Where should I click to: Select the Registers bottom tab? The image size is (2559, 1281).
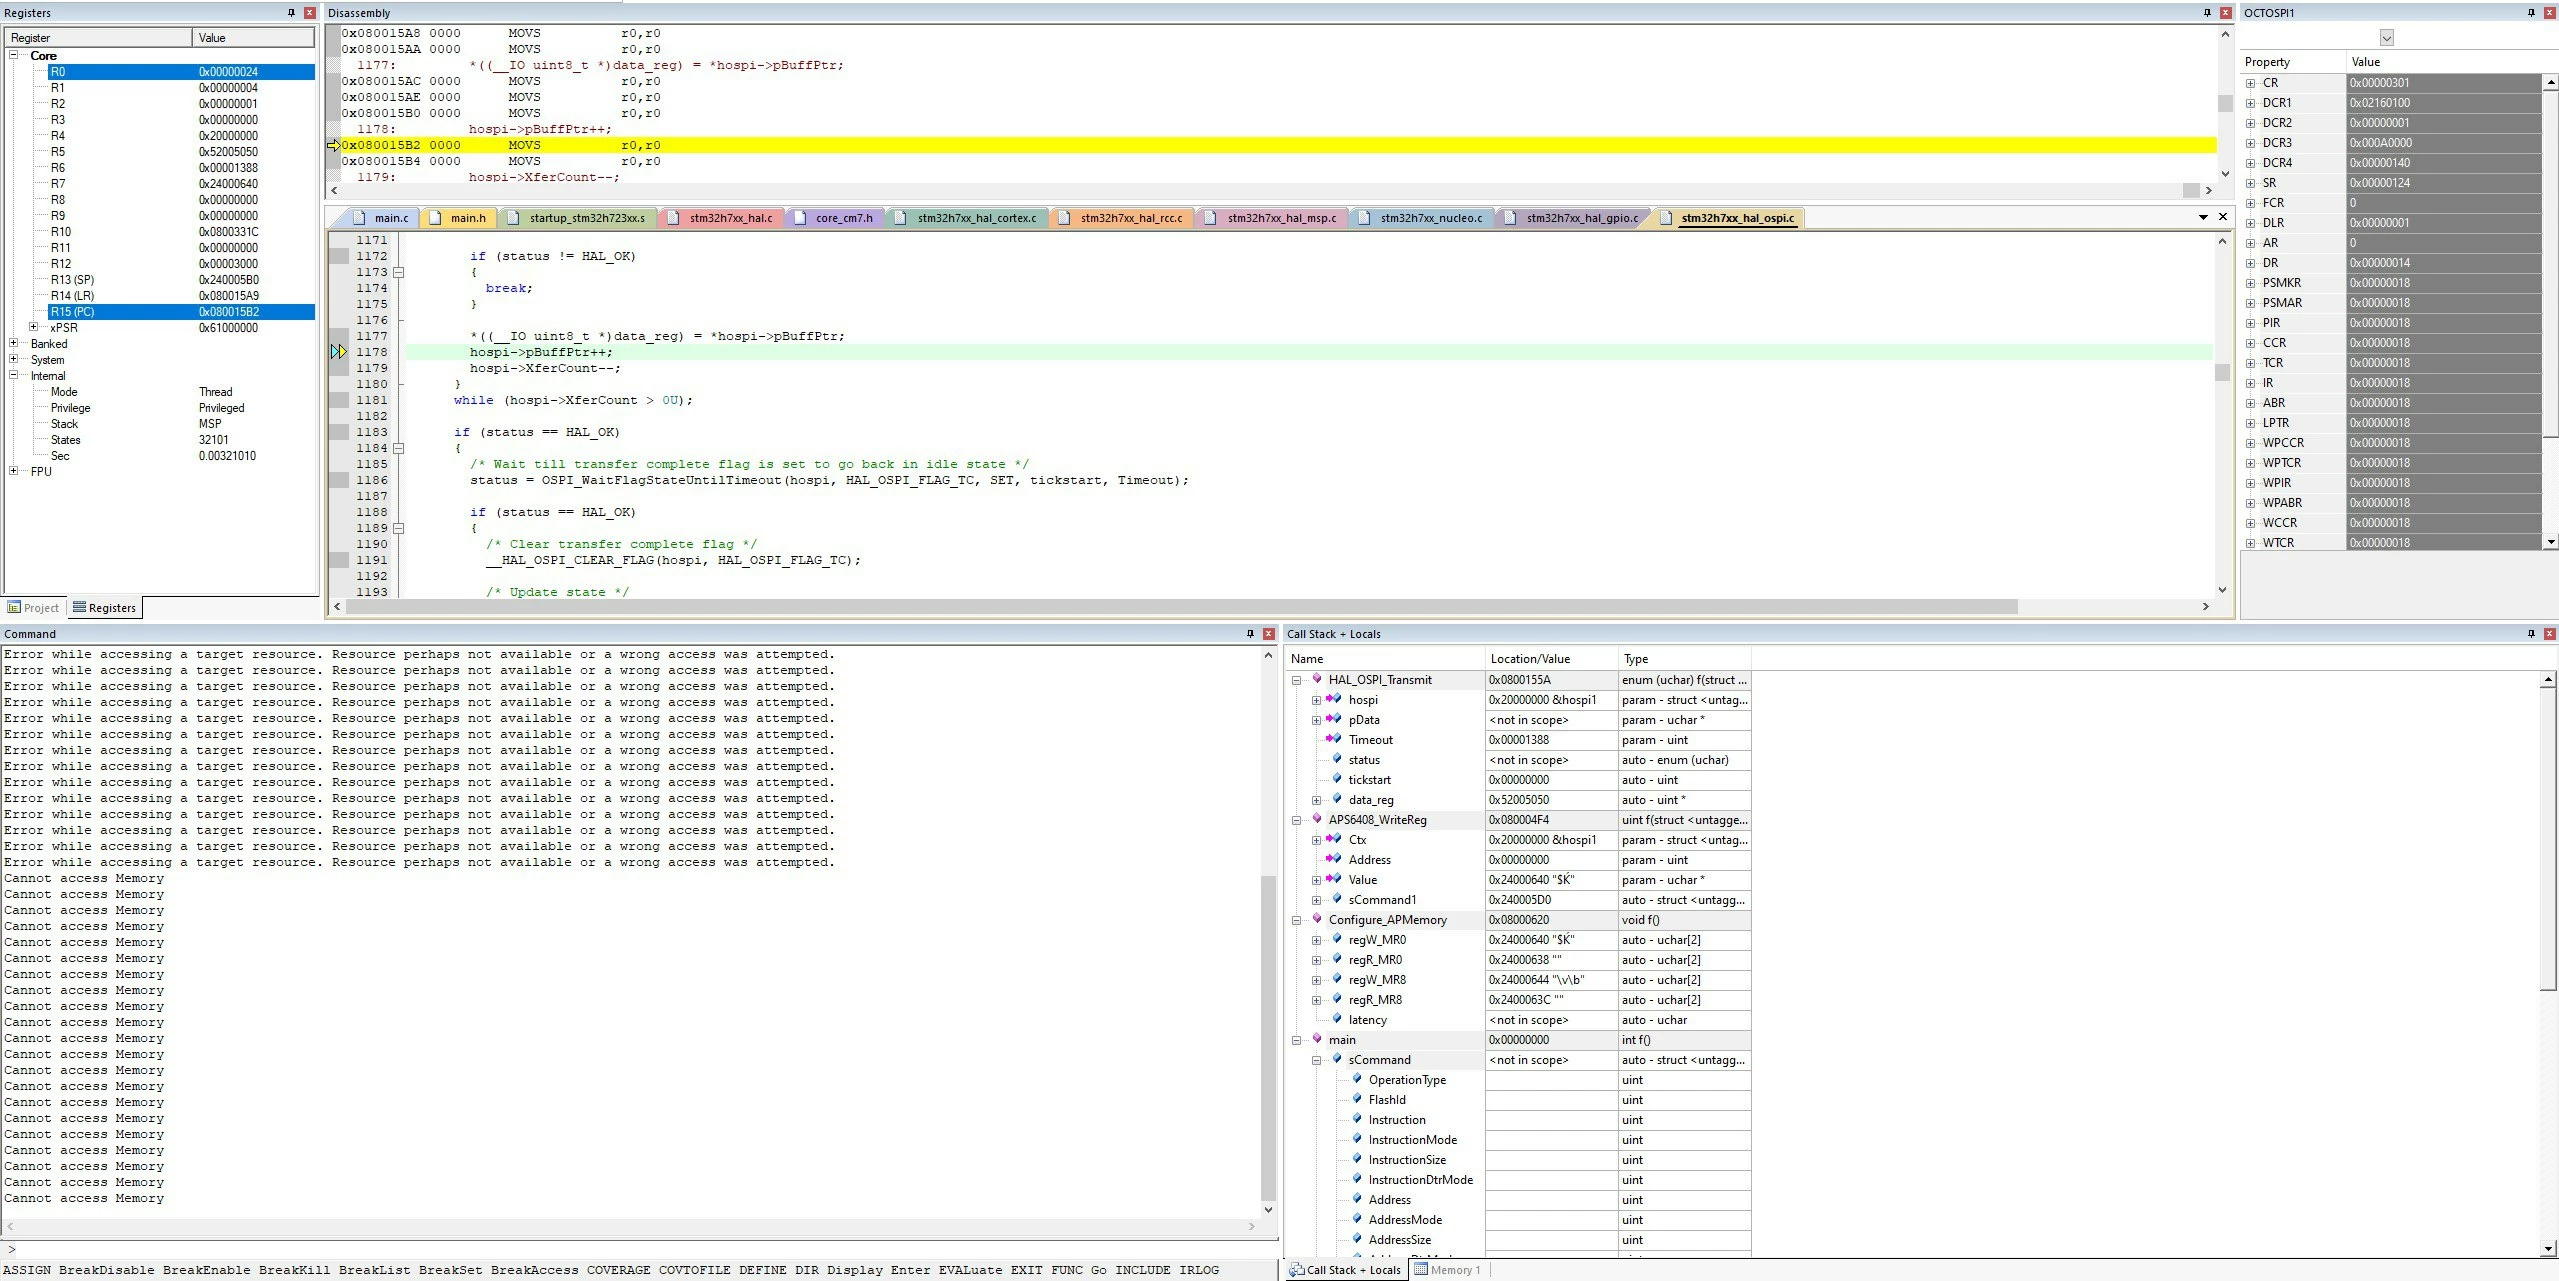pyautogui.click(x=104, y=608)
